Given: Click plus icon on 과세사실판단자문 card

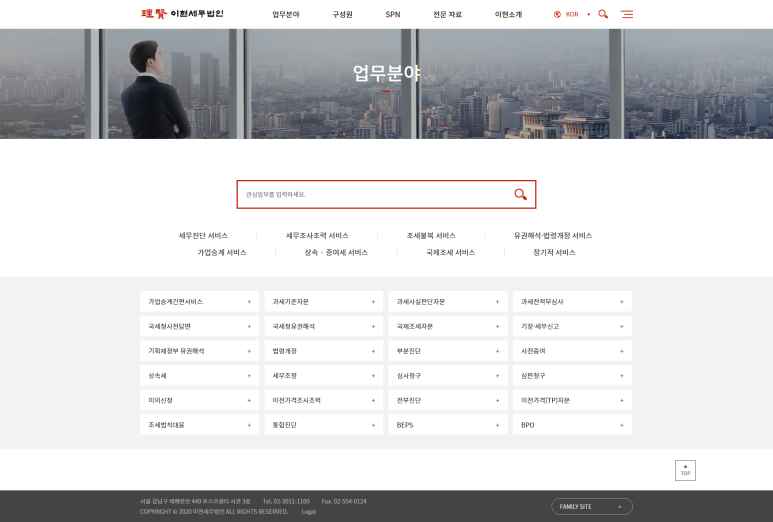Looking at the screenshot, I should pos(497,302).
